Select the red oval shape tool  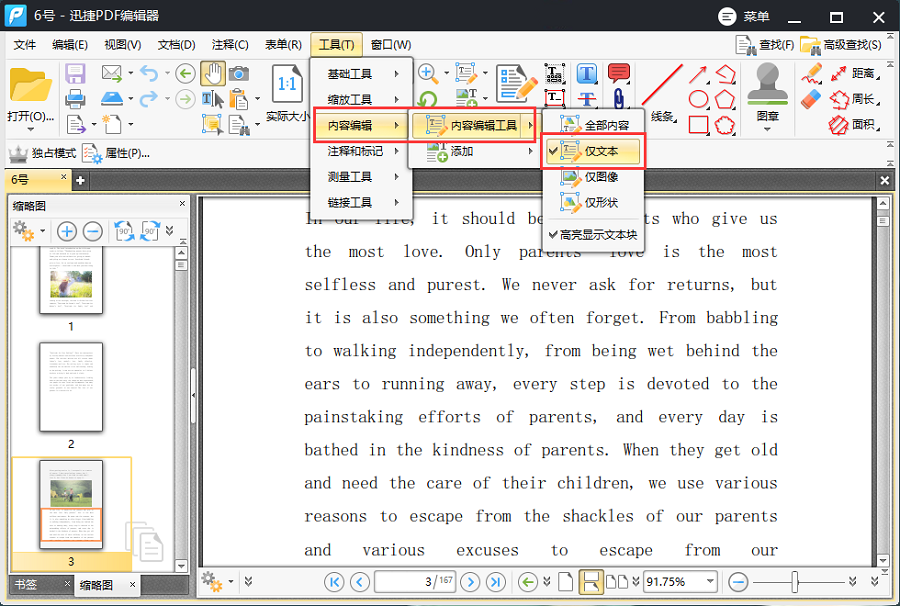(x=698, y=99)
